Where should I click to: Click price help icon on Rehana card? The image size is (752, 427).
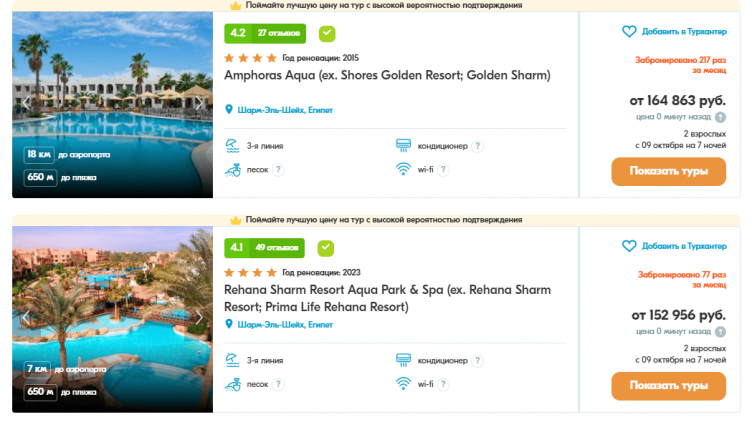coord(720,331)
